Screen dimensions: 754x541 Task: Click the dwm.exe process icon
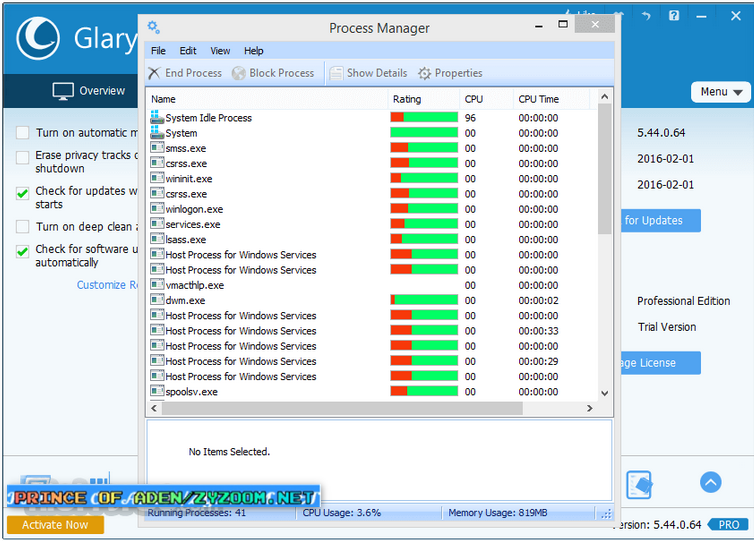coord(157,300)
